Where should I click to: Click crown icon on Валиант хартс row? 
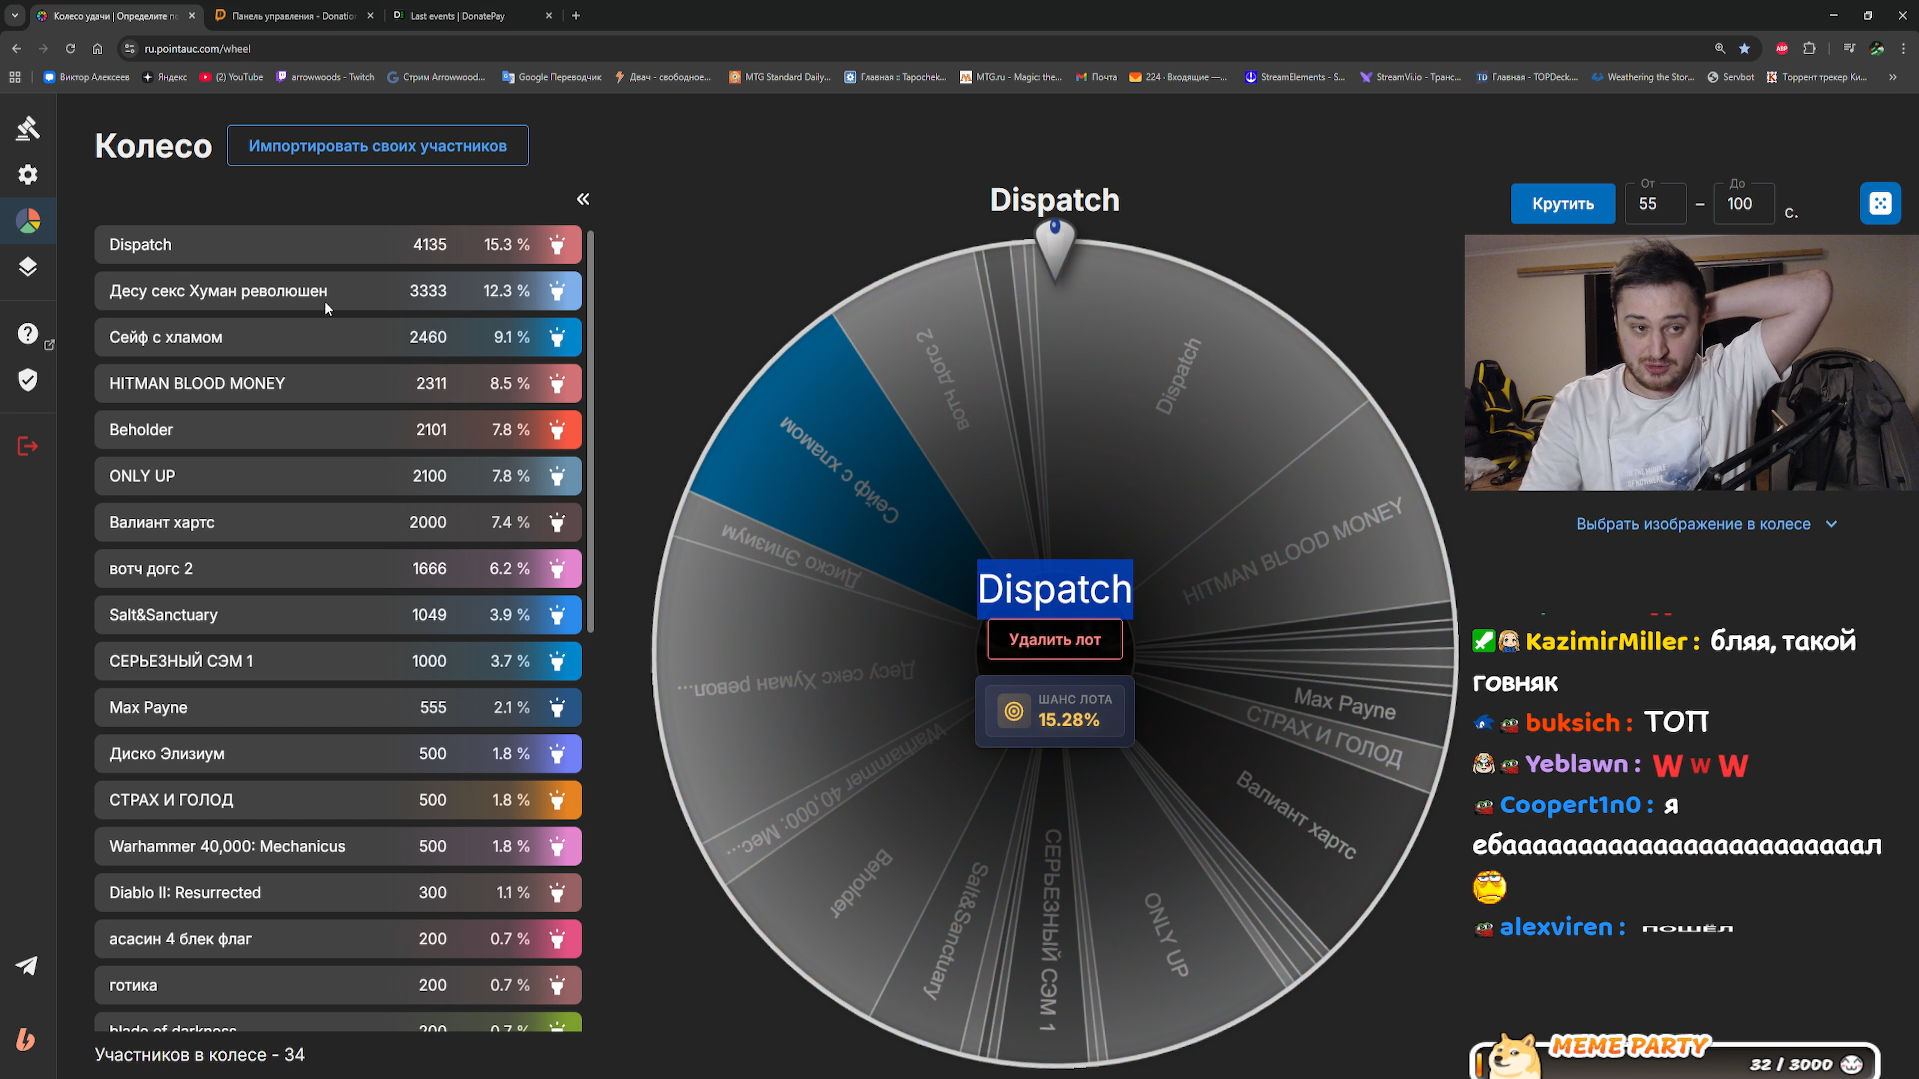[x=557, y=523]
